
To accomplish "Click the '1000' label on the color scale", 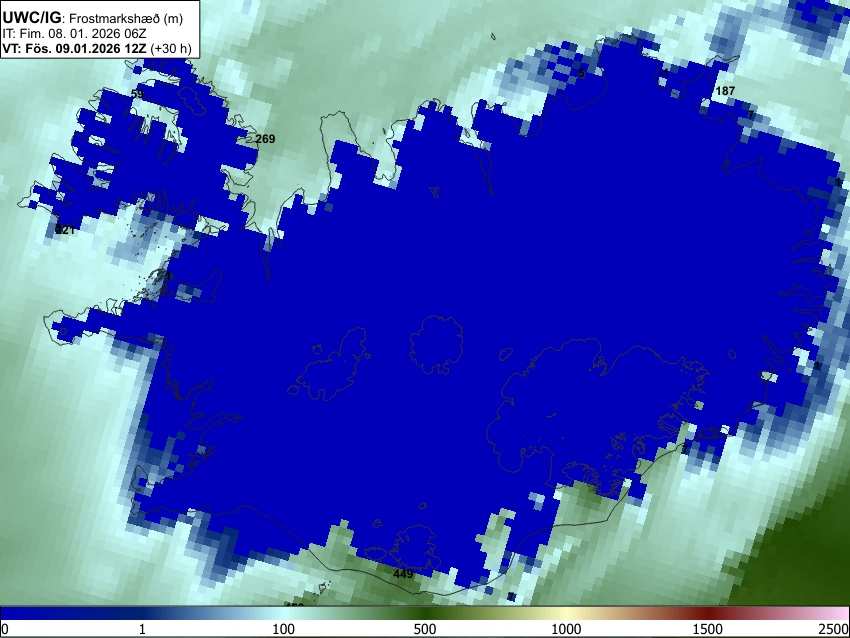I will [x=566, y=629].
